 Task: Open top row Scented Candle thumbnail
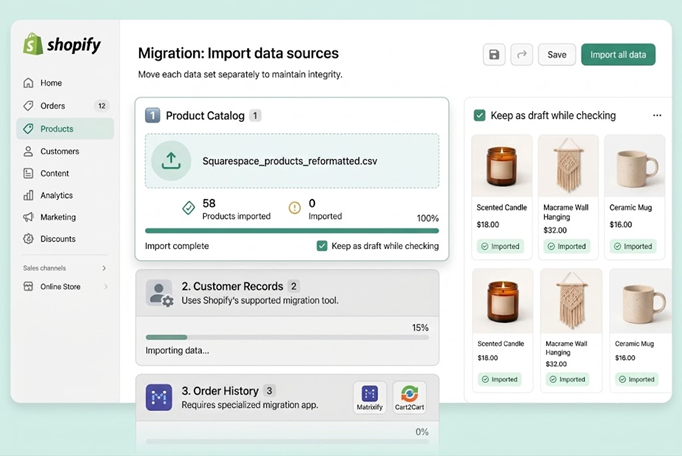[502, 166]
